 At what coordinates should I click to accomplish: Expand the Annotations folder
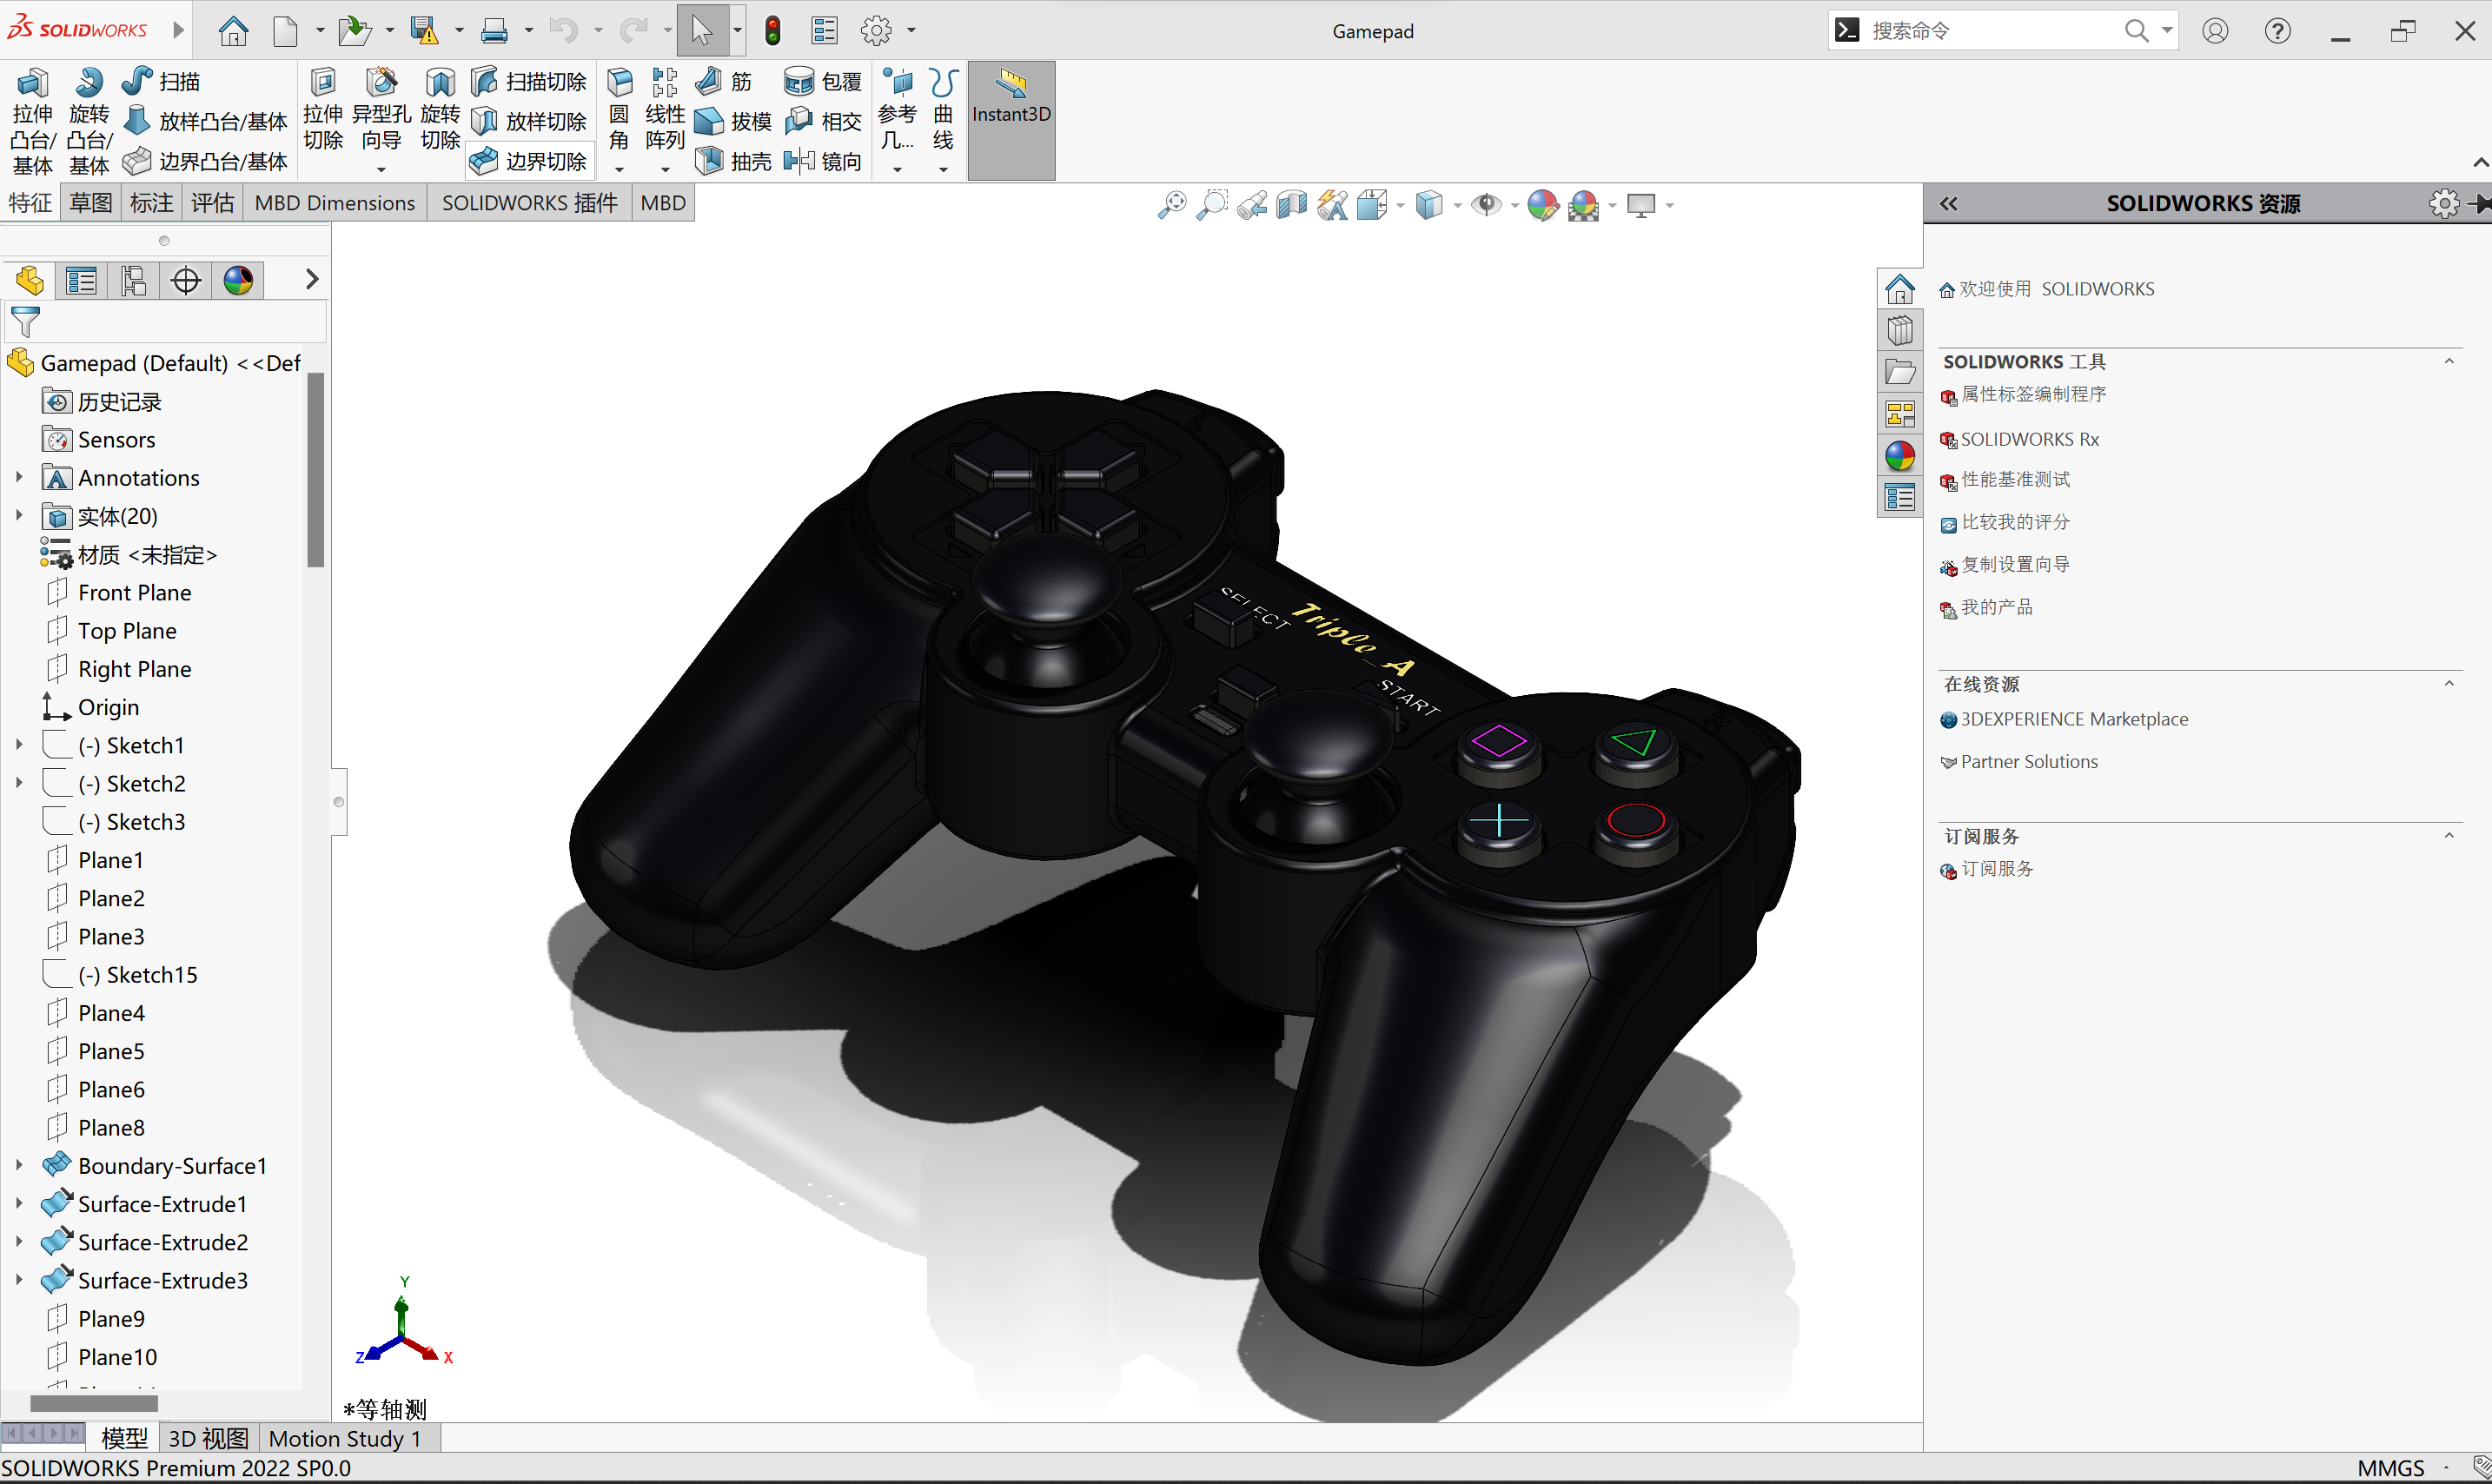point(16,477)
